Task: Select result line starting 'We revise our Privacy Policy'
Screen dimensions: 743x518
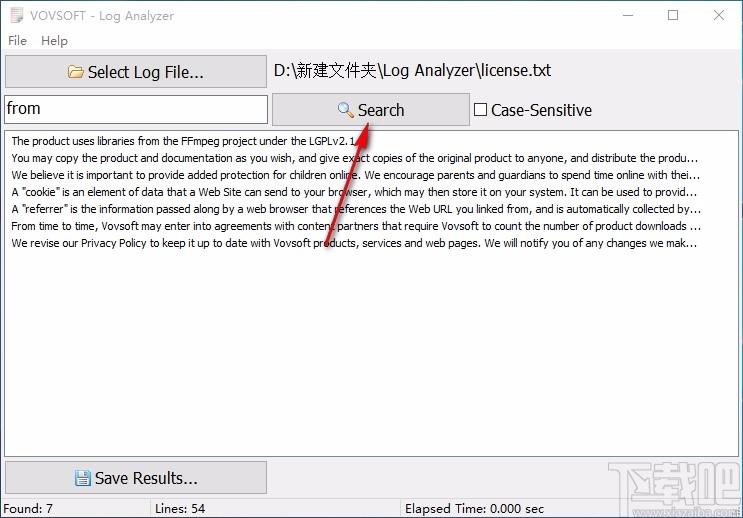Action: 354,243
